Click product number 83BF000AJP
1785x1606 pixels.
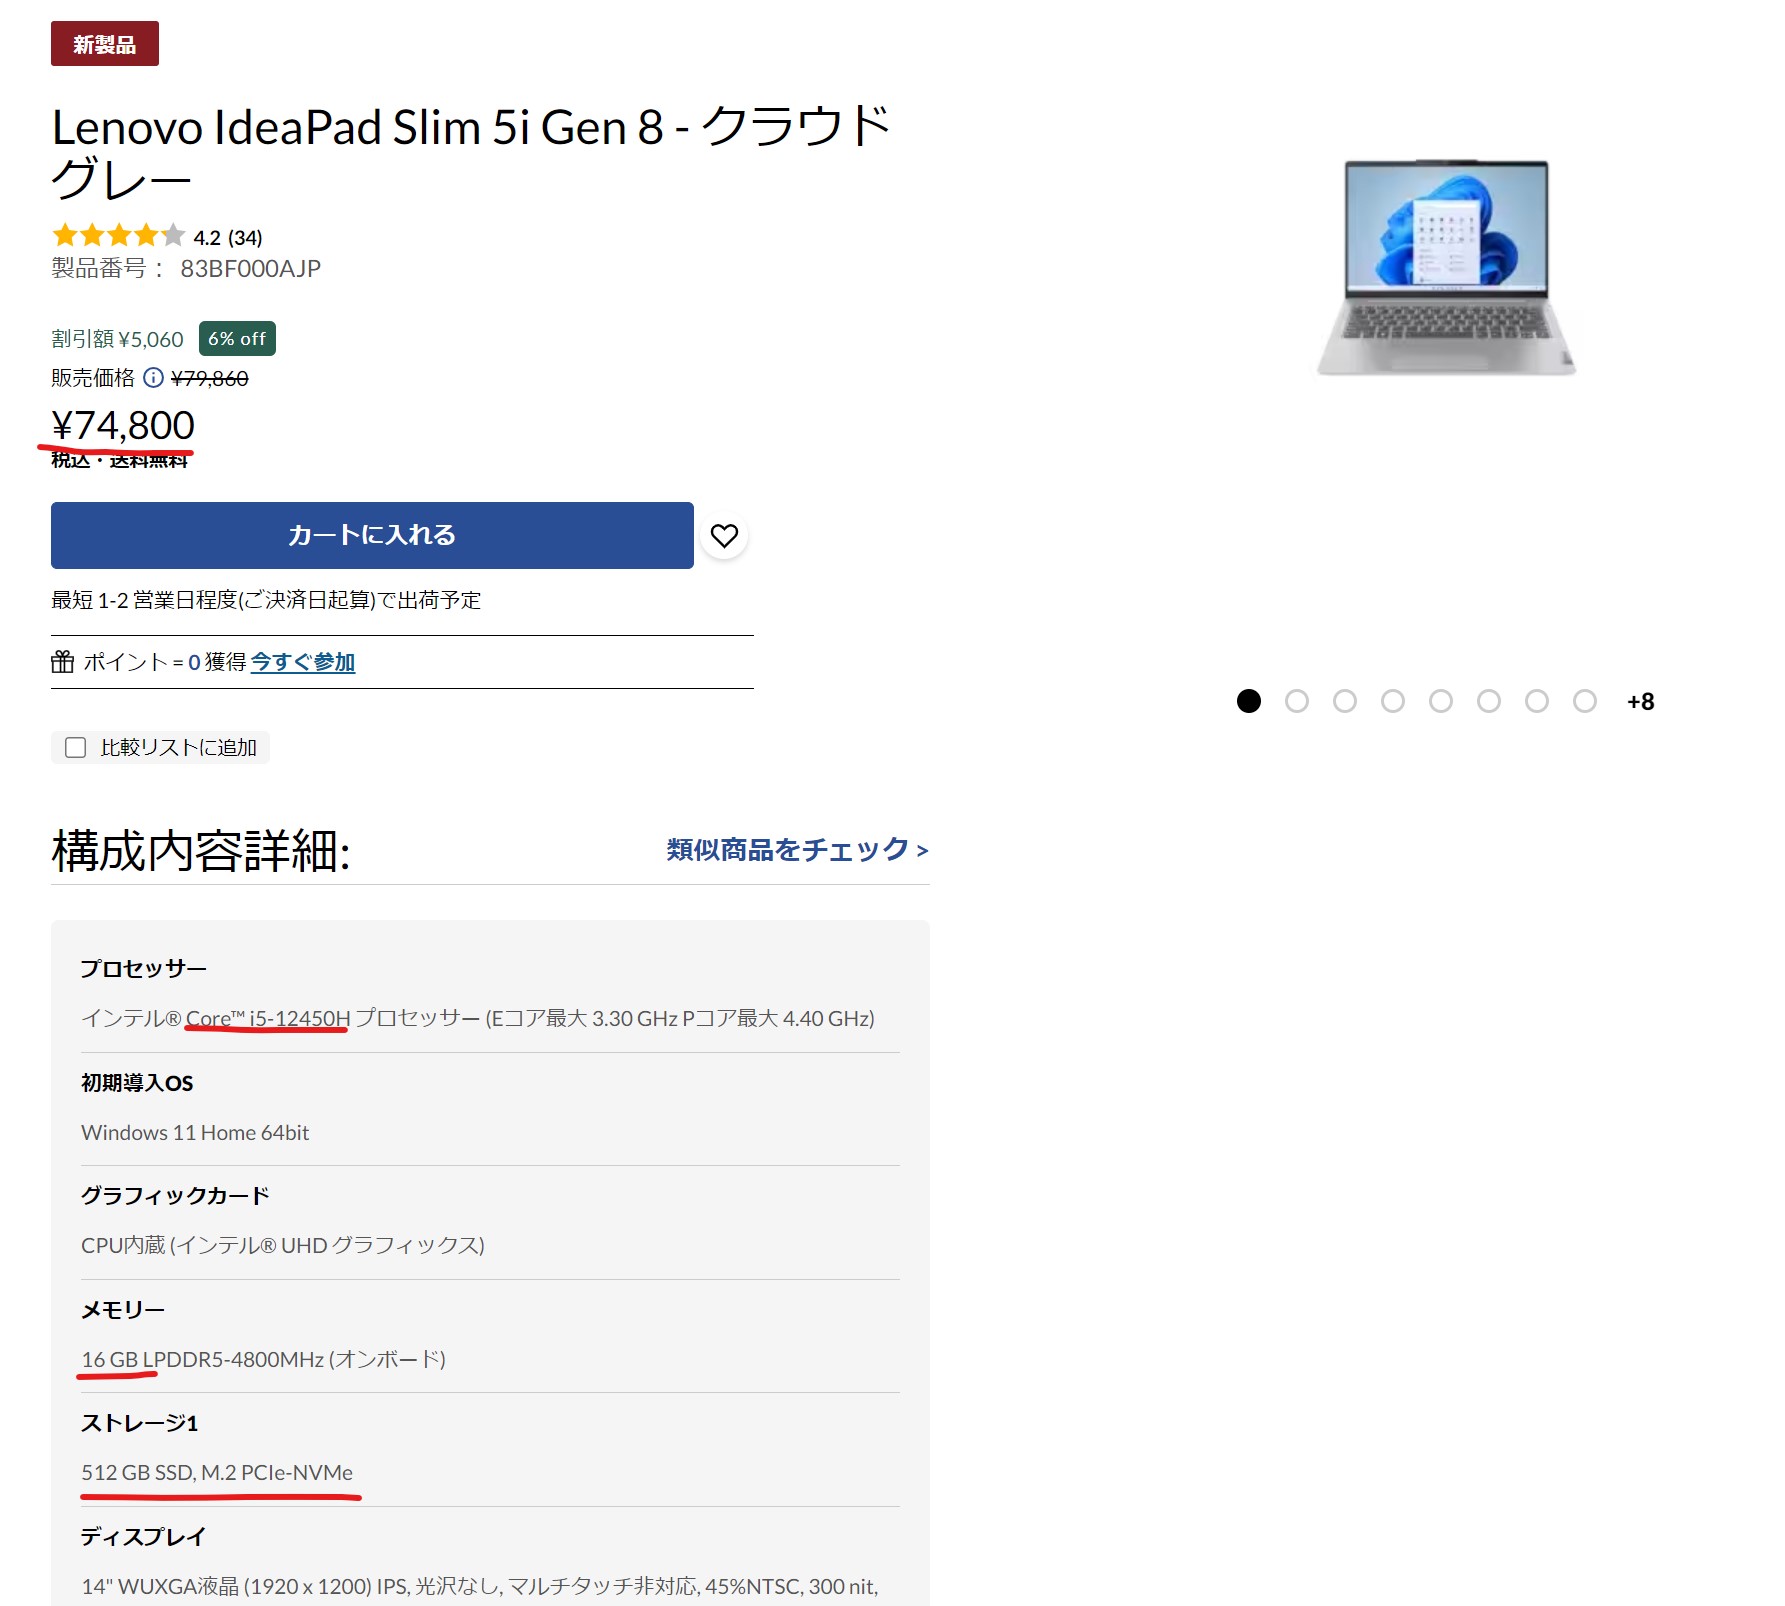[251, 269]
